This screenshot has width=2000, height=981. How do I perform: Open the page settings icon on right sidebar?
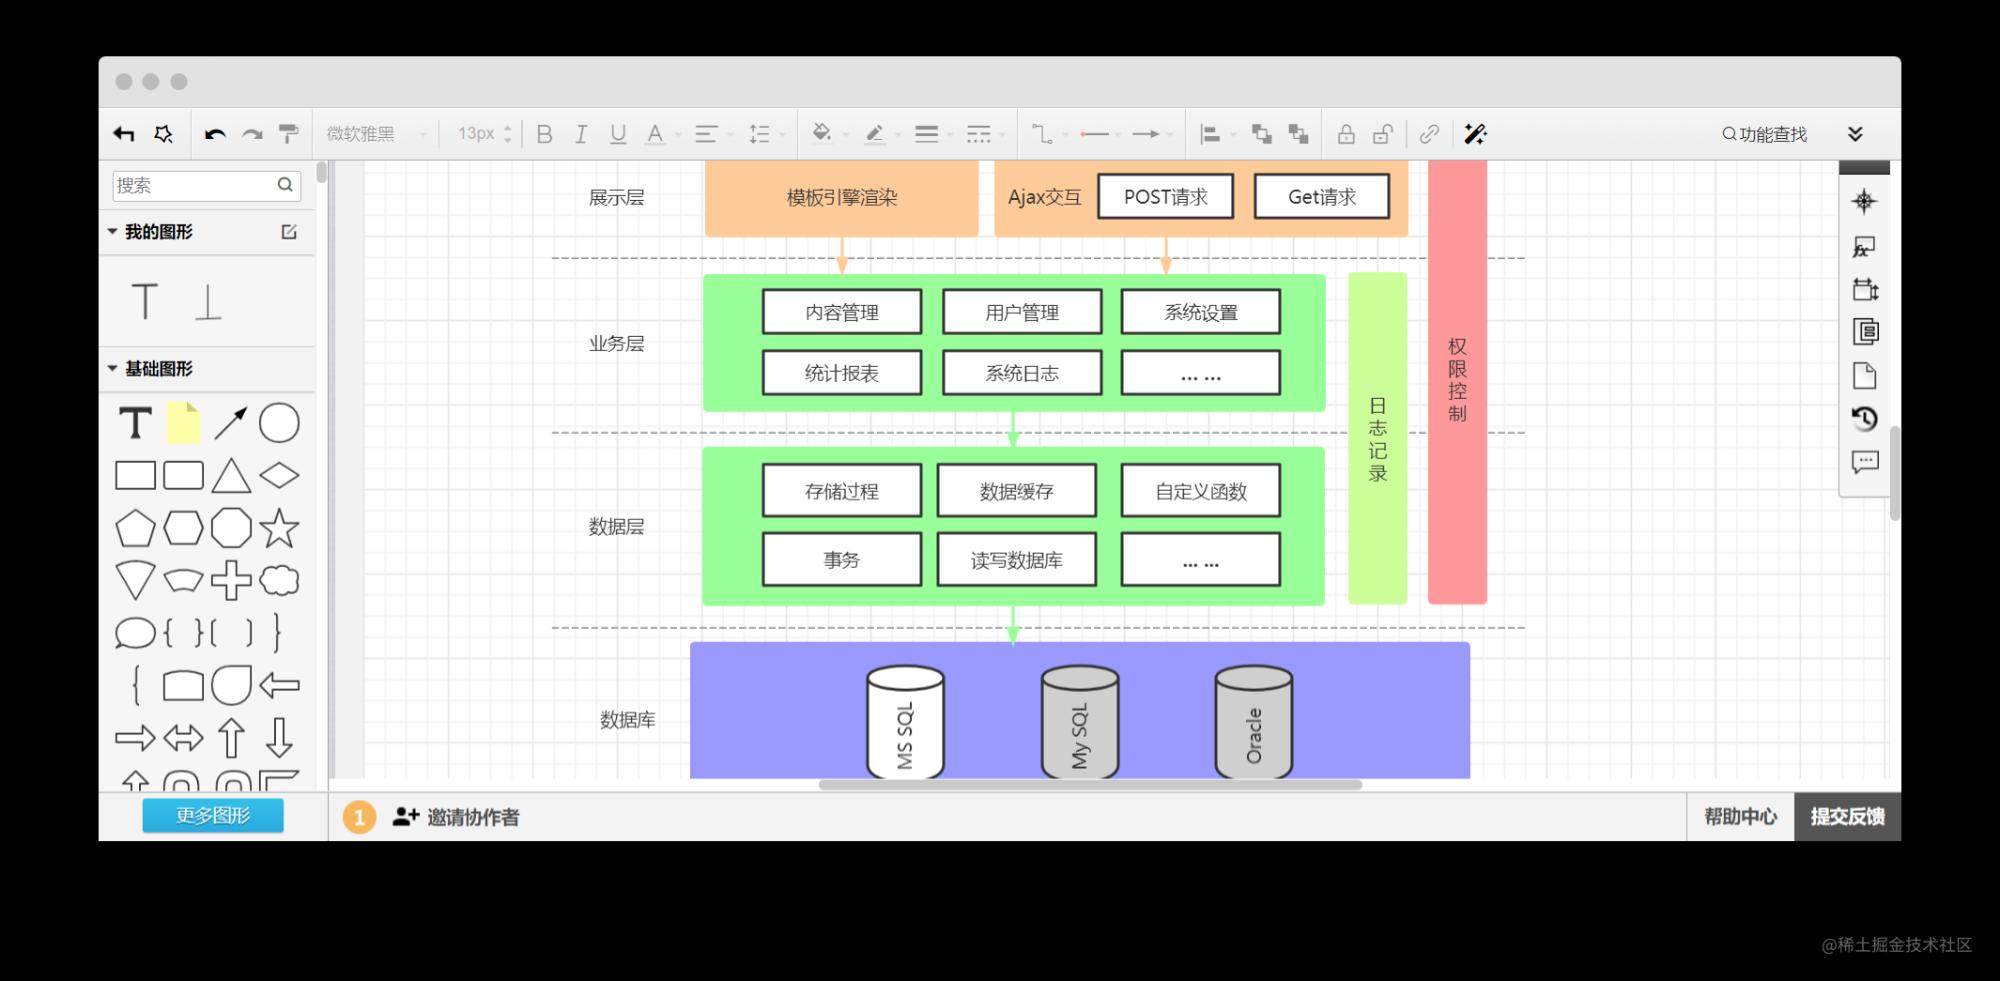pos(1865,376)
